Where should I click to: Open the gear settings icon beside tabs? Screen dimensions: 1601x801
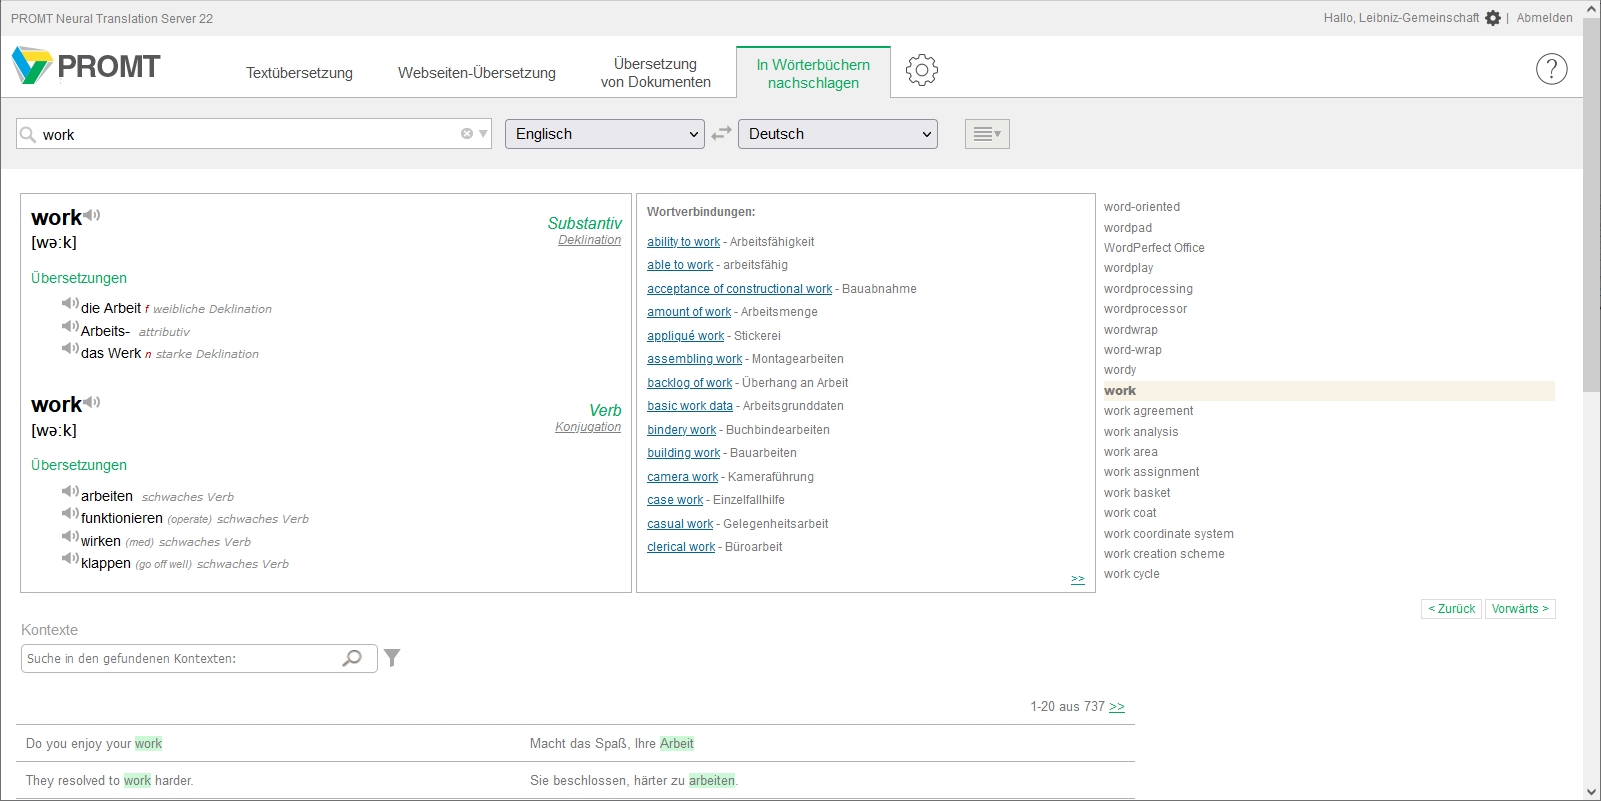pyautogui.click(x=921, y=70)
